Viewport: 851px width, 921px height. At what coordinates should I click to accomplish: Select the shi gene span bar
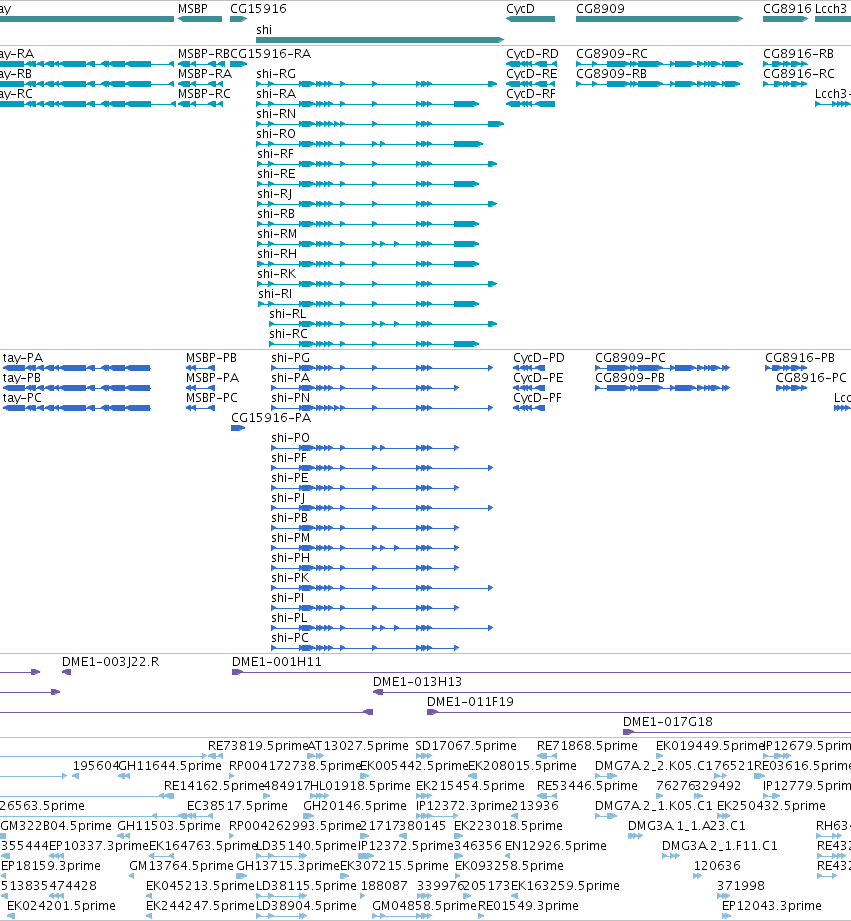tap(380, 40)
